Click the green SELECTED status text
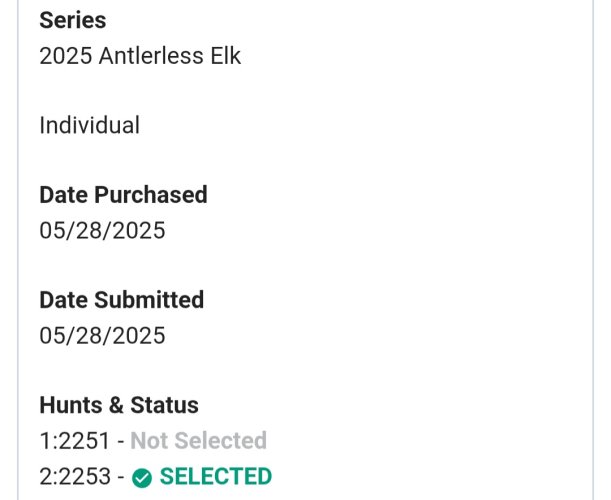The width and height of the screenshot is (611, 500). (215, 476)
